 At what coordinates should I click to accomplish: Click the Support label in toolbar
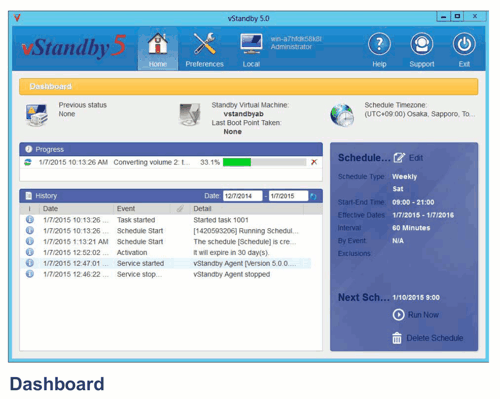point(422,64)
